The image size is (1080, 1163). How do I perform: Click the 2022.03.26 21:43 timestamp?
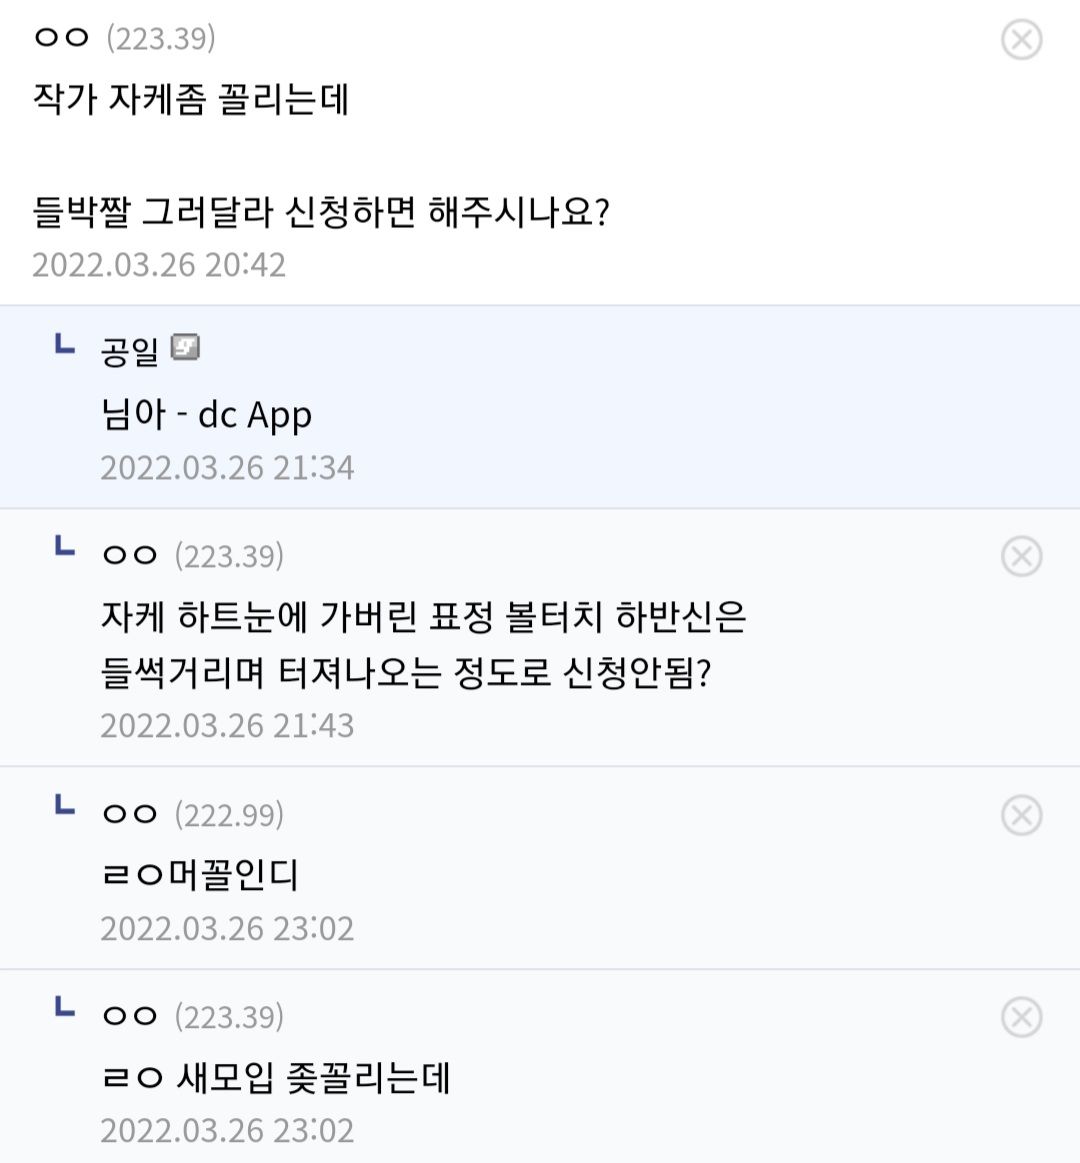tap(227, 726)
